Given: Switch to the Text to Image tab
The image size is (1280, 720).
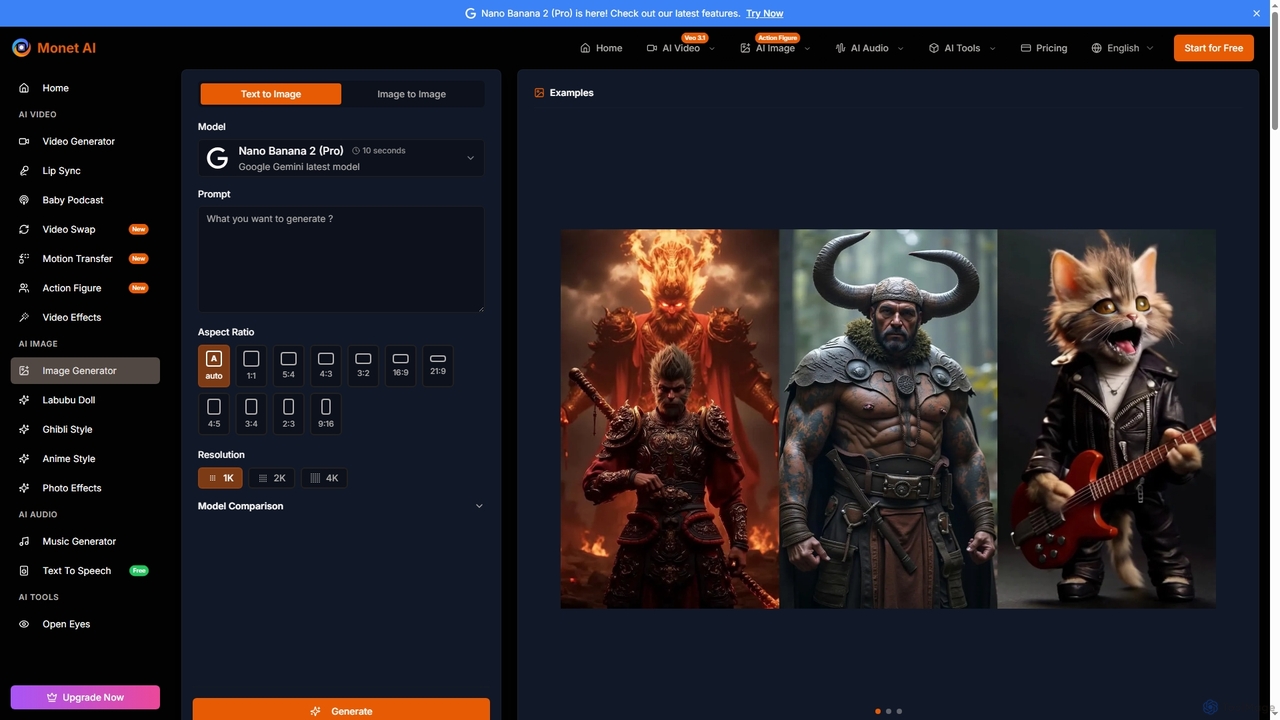Looking at the screenshot, I should click(271, 94).
